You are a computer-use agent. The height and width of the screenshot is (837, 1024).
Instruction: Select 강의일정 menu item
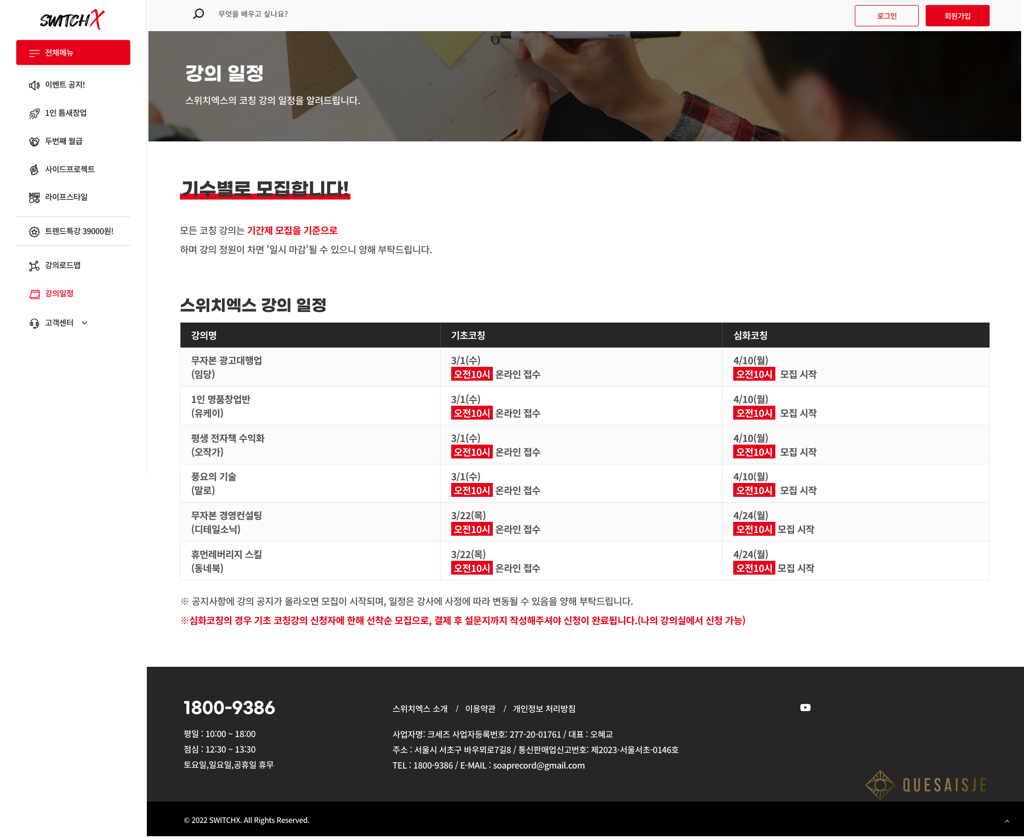[59, 294]
